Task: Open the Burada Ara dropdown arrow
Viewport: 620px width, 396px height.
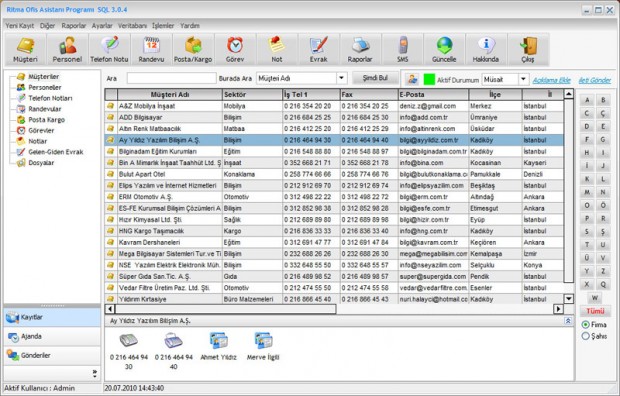Action: coord(342,78)
